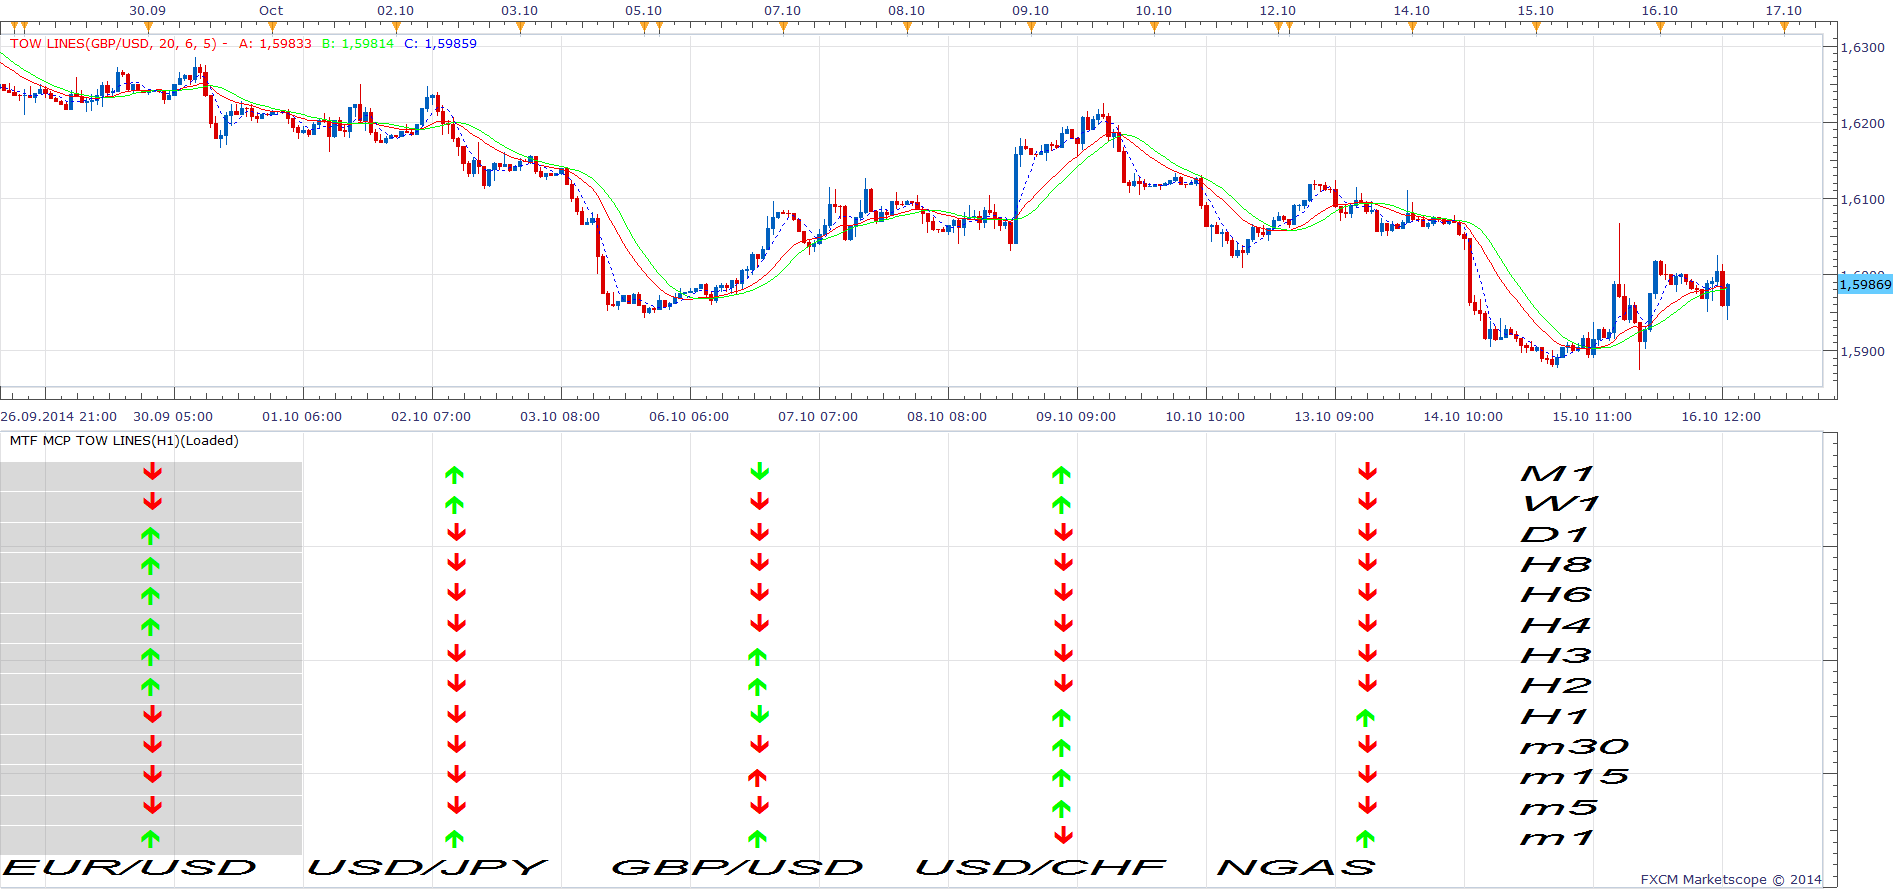This screenshot has height=889, width=1903.
Task: Select the orange marker under 02.10 date
Action: coord(396,27)
